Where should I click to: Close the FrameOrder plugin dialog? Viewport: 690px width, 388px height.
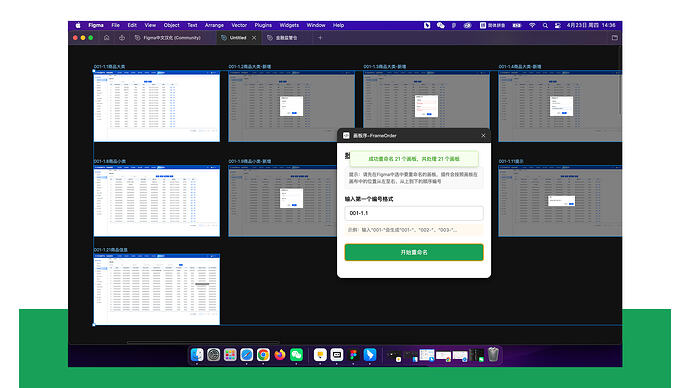(483, 135)
